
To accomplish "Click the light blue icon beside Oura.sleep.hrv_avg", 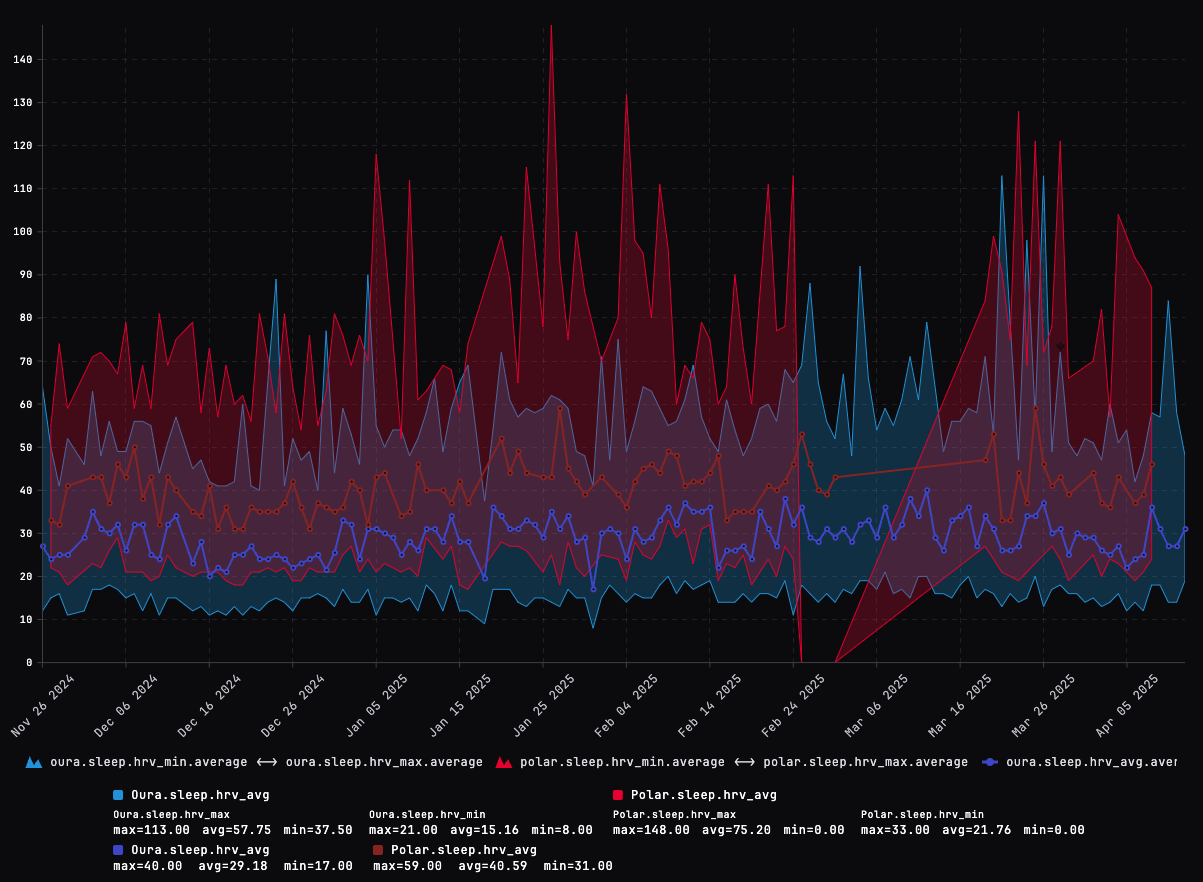I will point(120,796).
